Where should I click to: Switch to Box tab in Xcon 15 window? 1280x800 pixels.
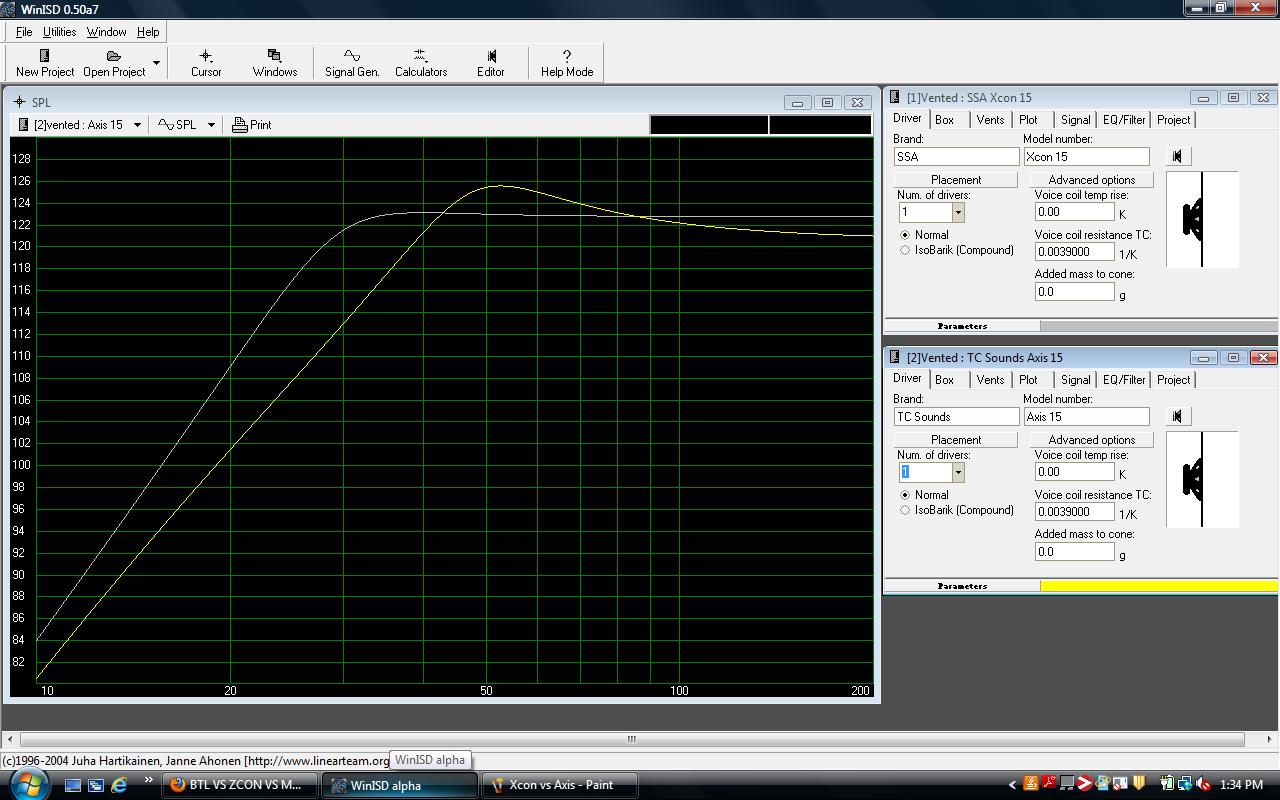click(x=944, y=120)
